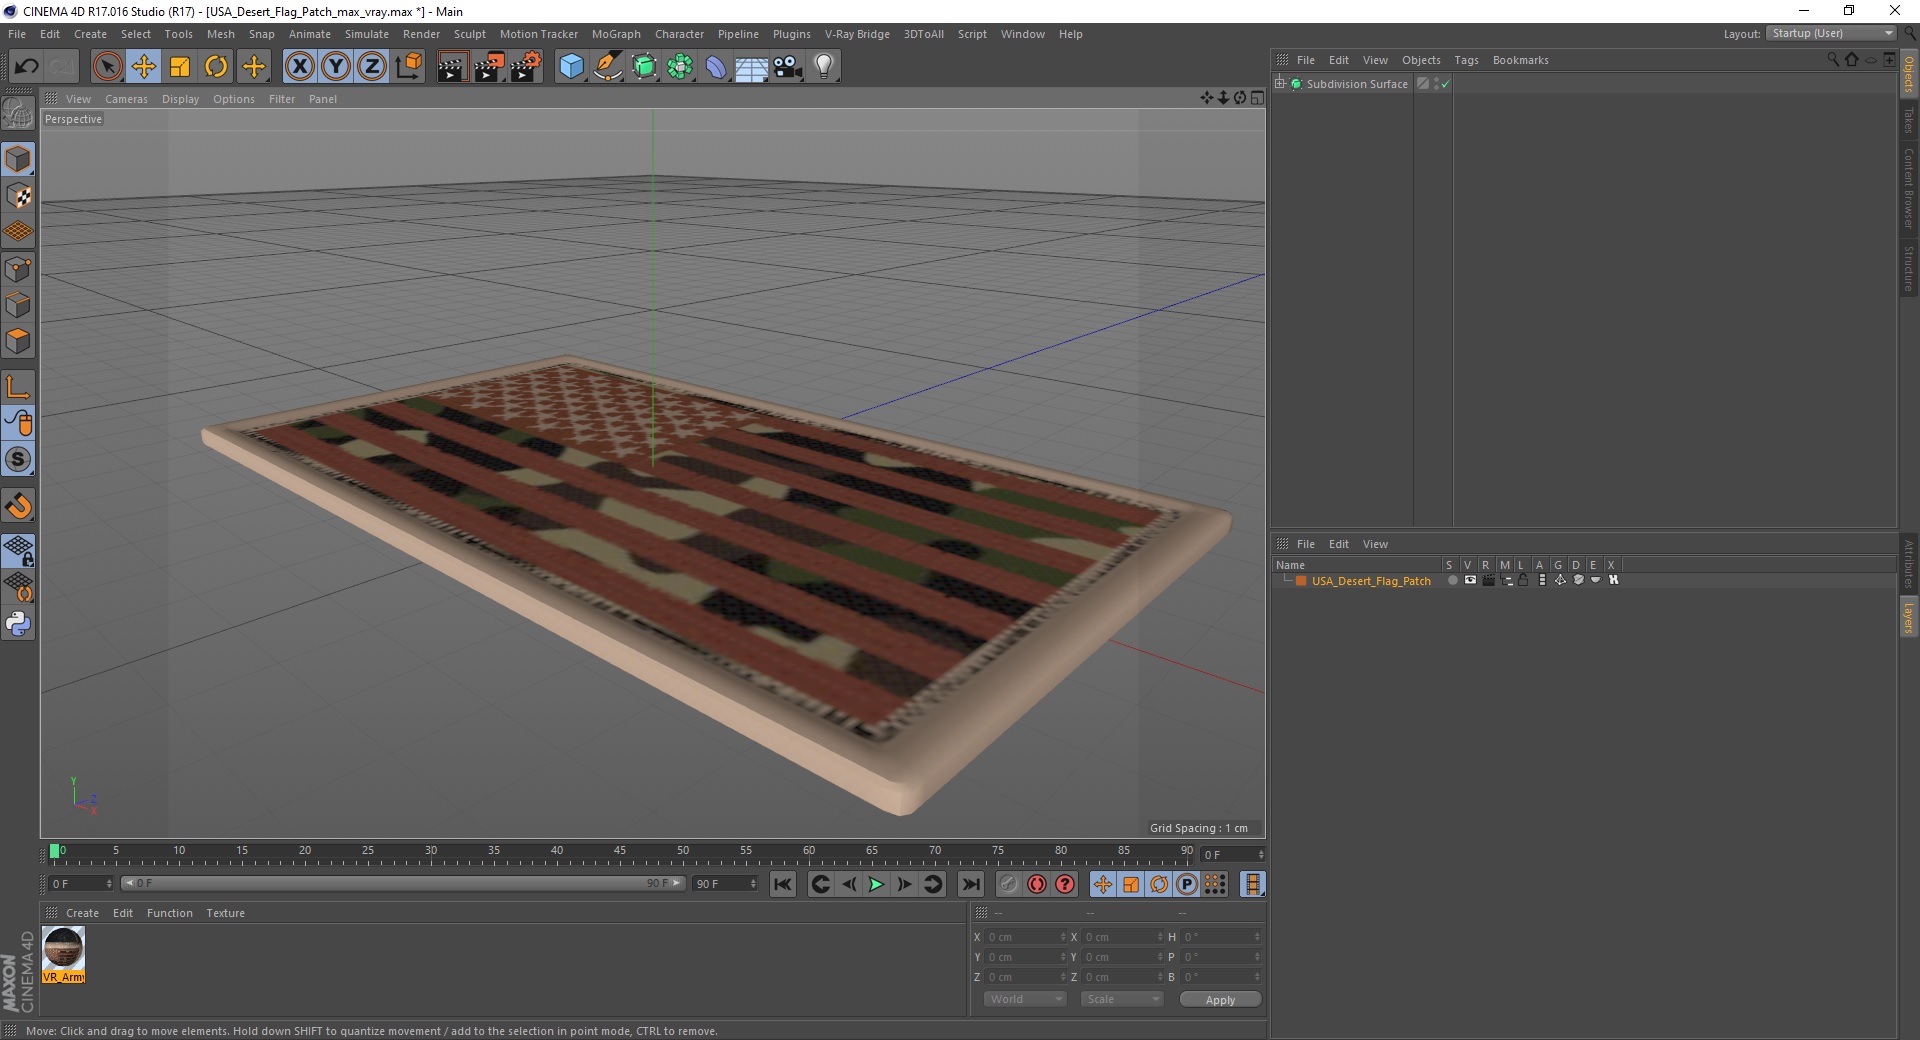Add a Bend deformer
The image size is (1920, 1040).
point(716,67)
